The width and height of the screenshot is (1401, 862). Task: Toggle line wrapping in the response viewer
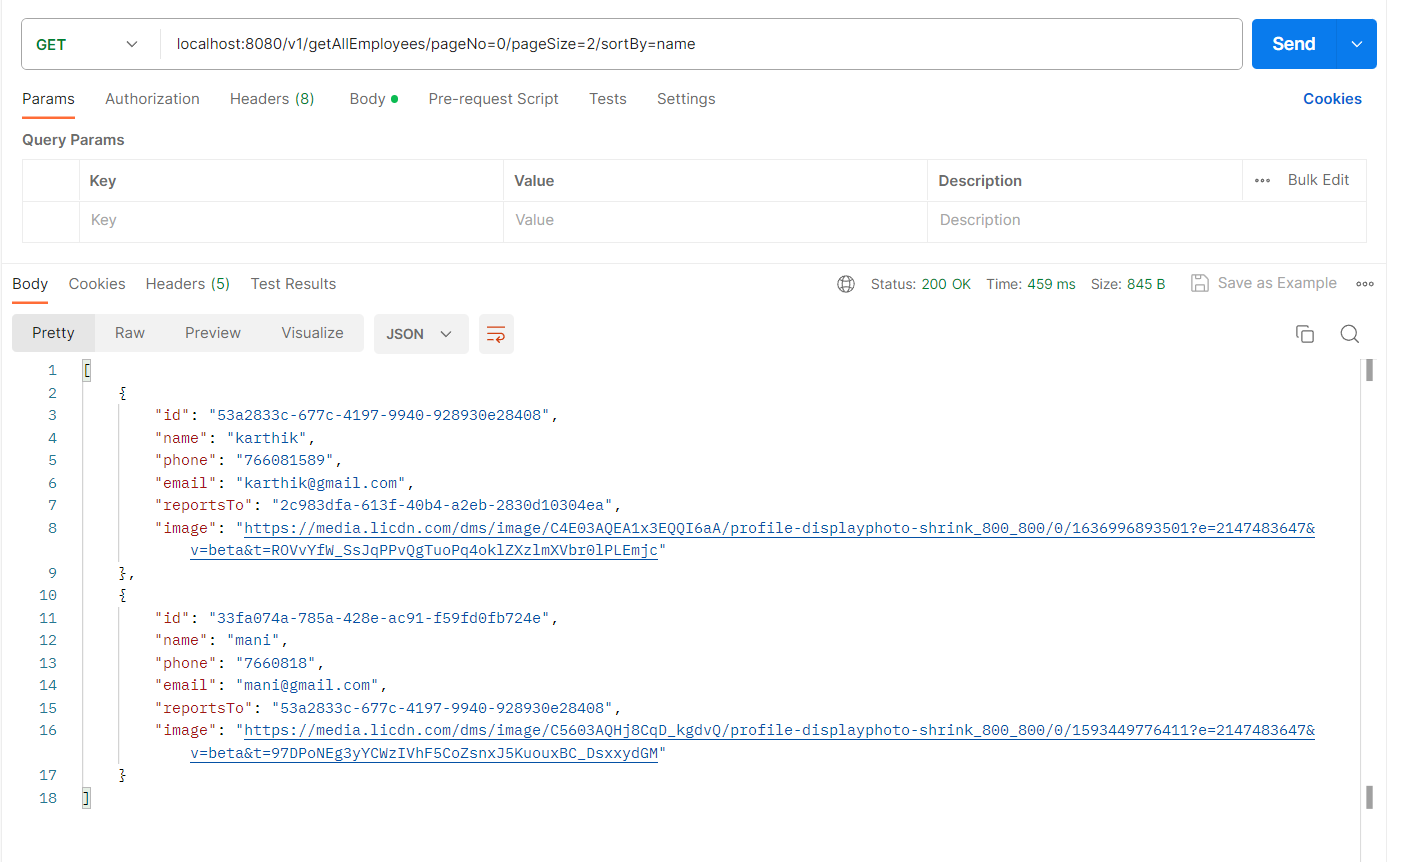tap(496, 334)
